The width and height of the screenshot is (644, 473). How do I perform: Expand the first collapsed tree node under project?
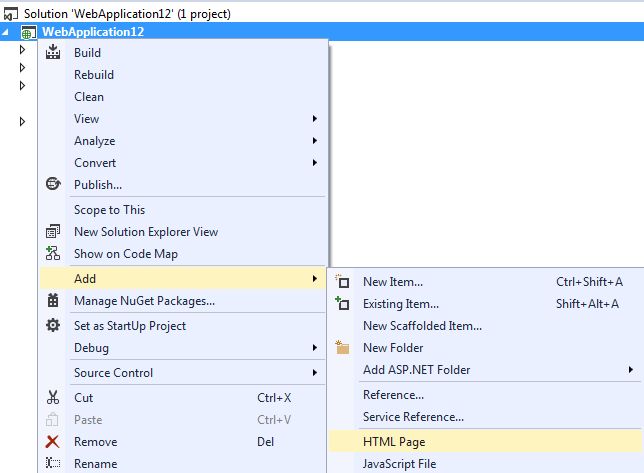pyautogui.click(x=22, y=50)
